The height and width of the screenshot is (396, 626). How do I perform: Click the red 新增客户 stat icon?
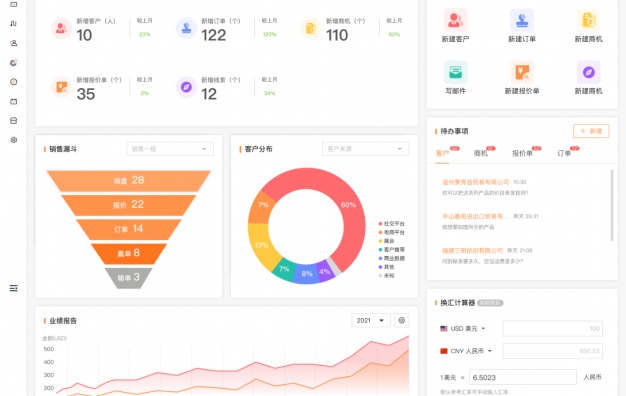[x=61, y=28]
